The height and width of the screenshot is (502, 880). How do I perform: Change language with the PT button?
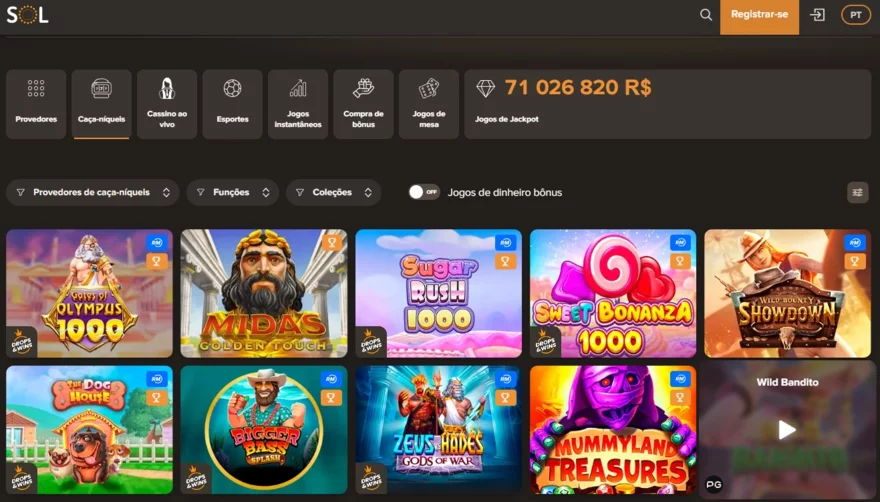pos(855,15)
